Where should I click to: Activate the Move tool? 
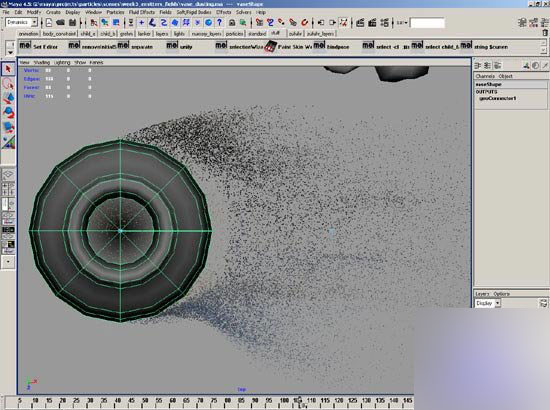[8, 98]
